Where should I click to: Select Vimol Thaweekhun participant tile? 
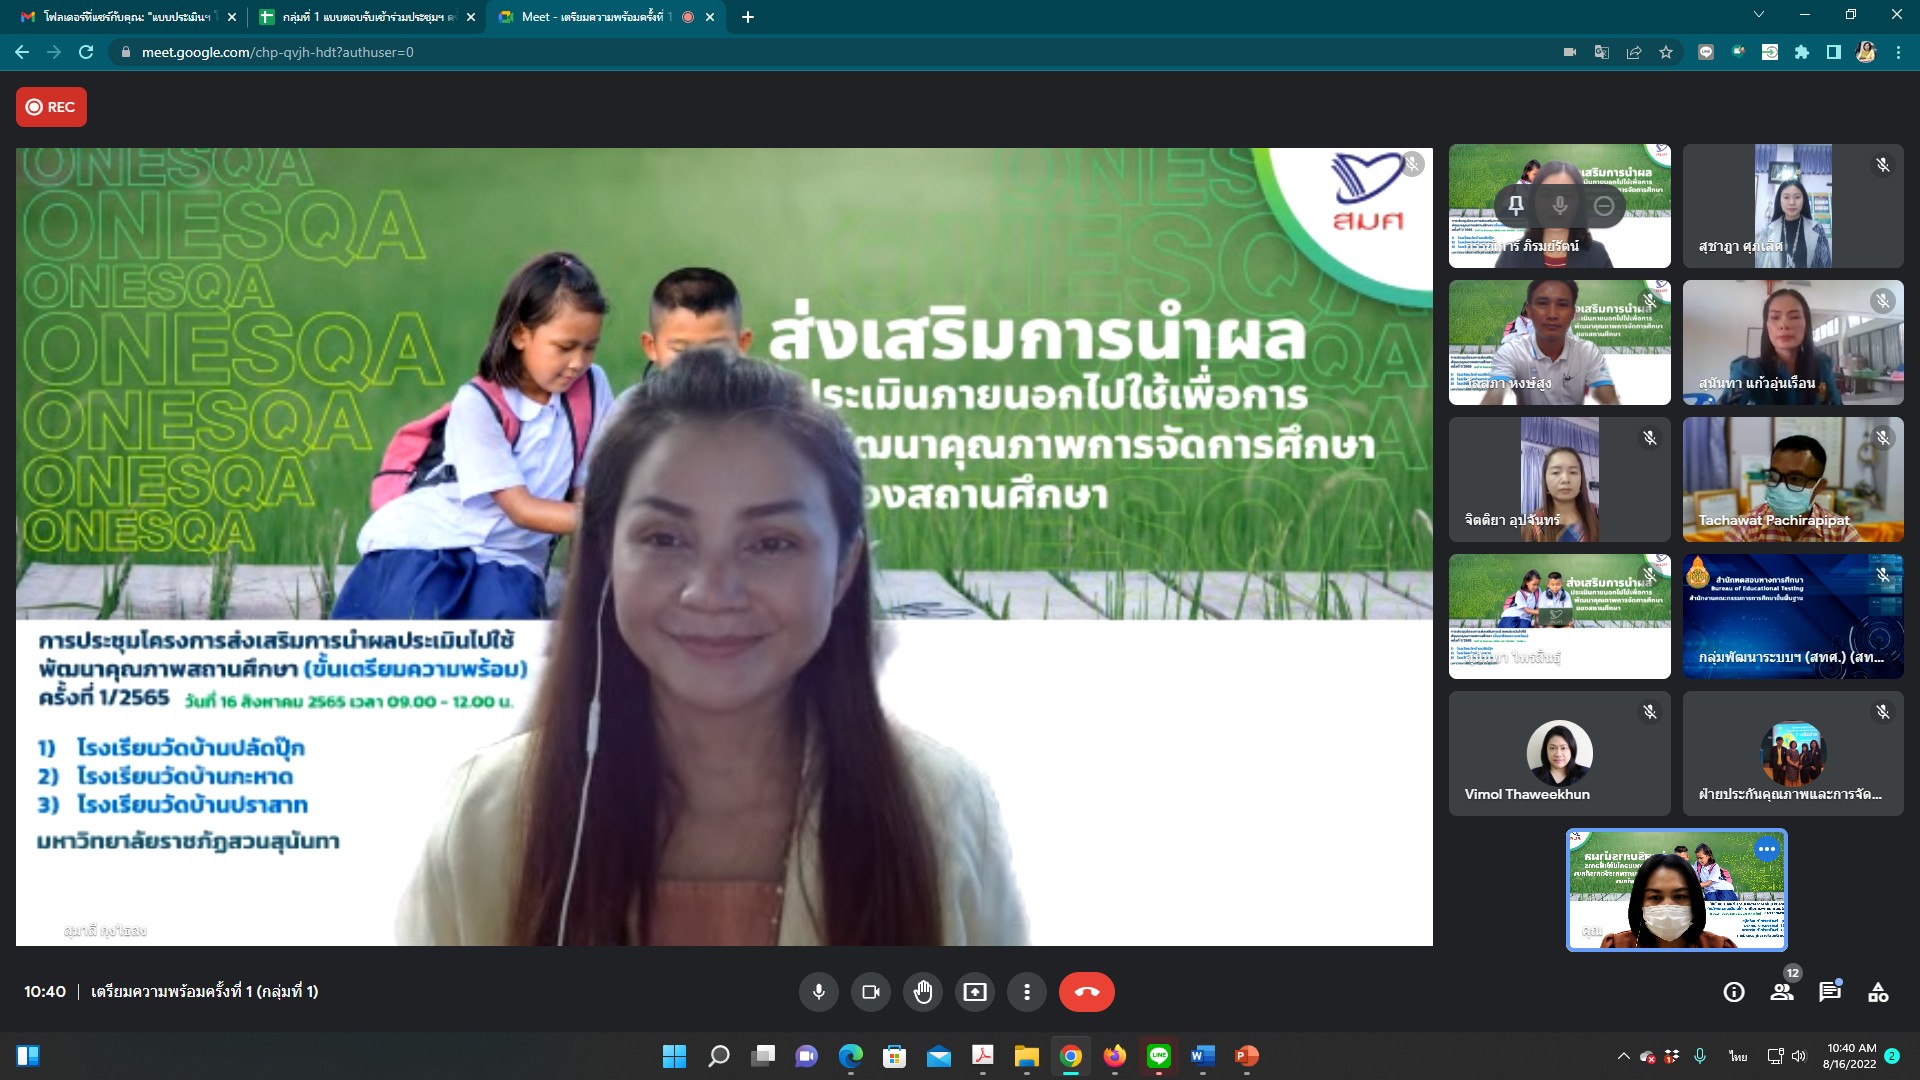tap(1559, 753)
